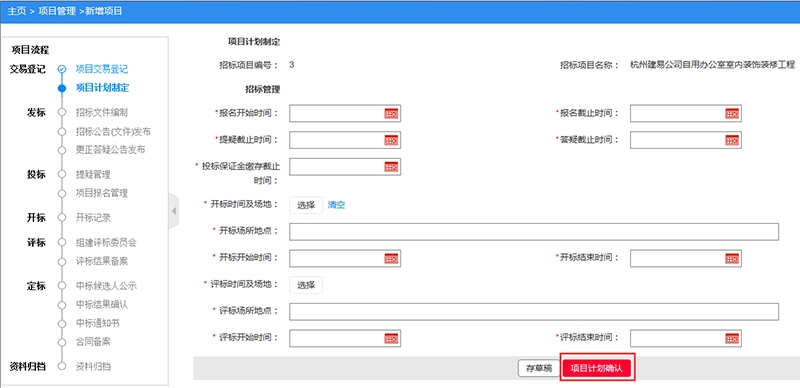Open 招标文件编制 step label
800x388 pixels.
[x=102, y=112]
